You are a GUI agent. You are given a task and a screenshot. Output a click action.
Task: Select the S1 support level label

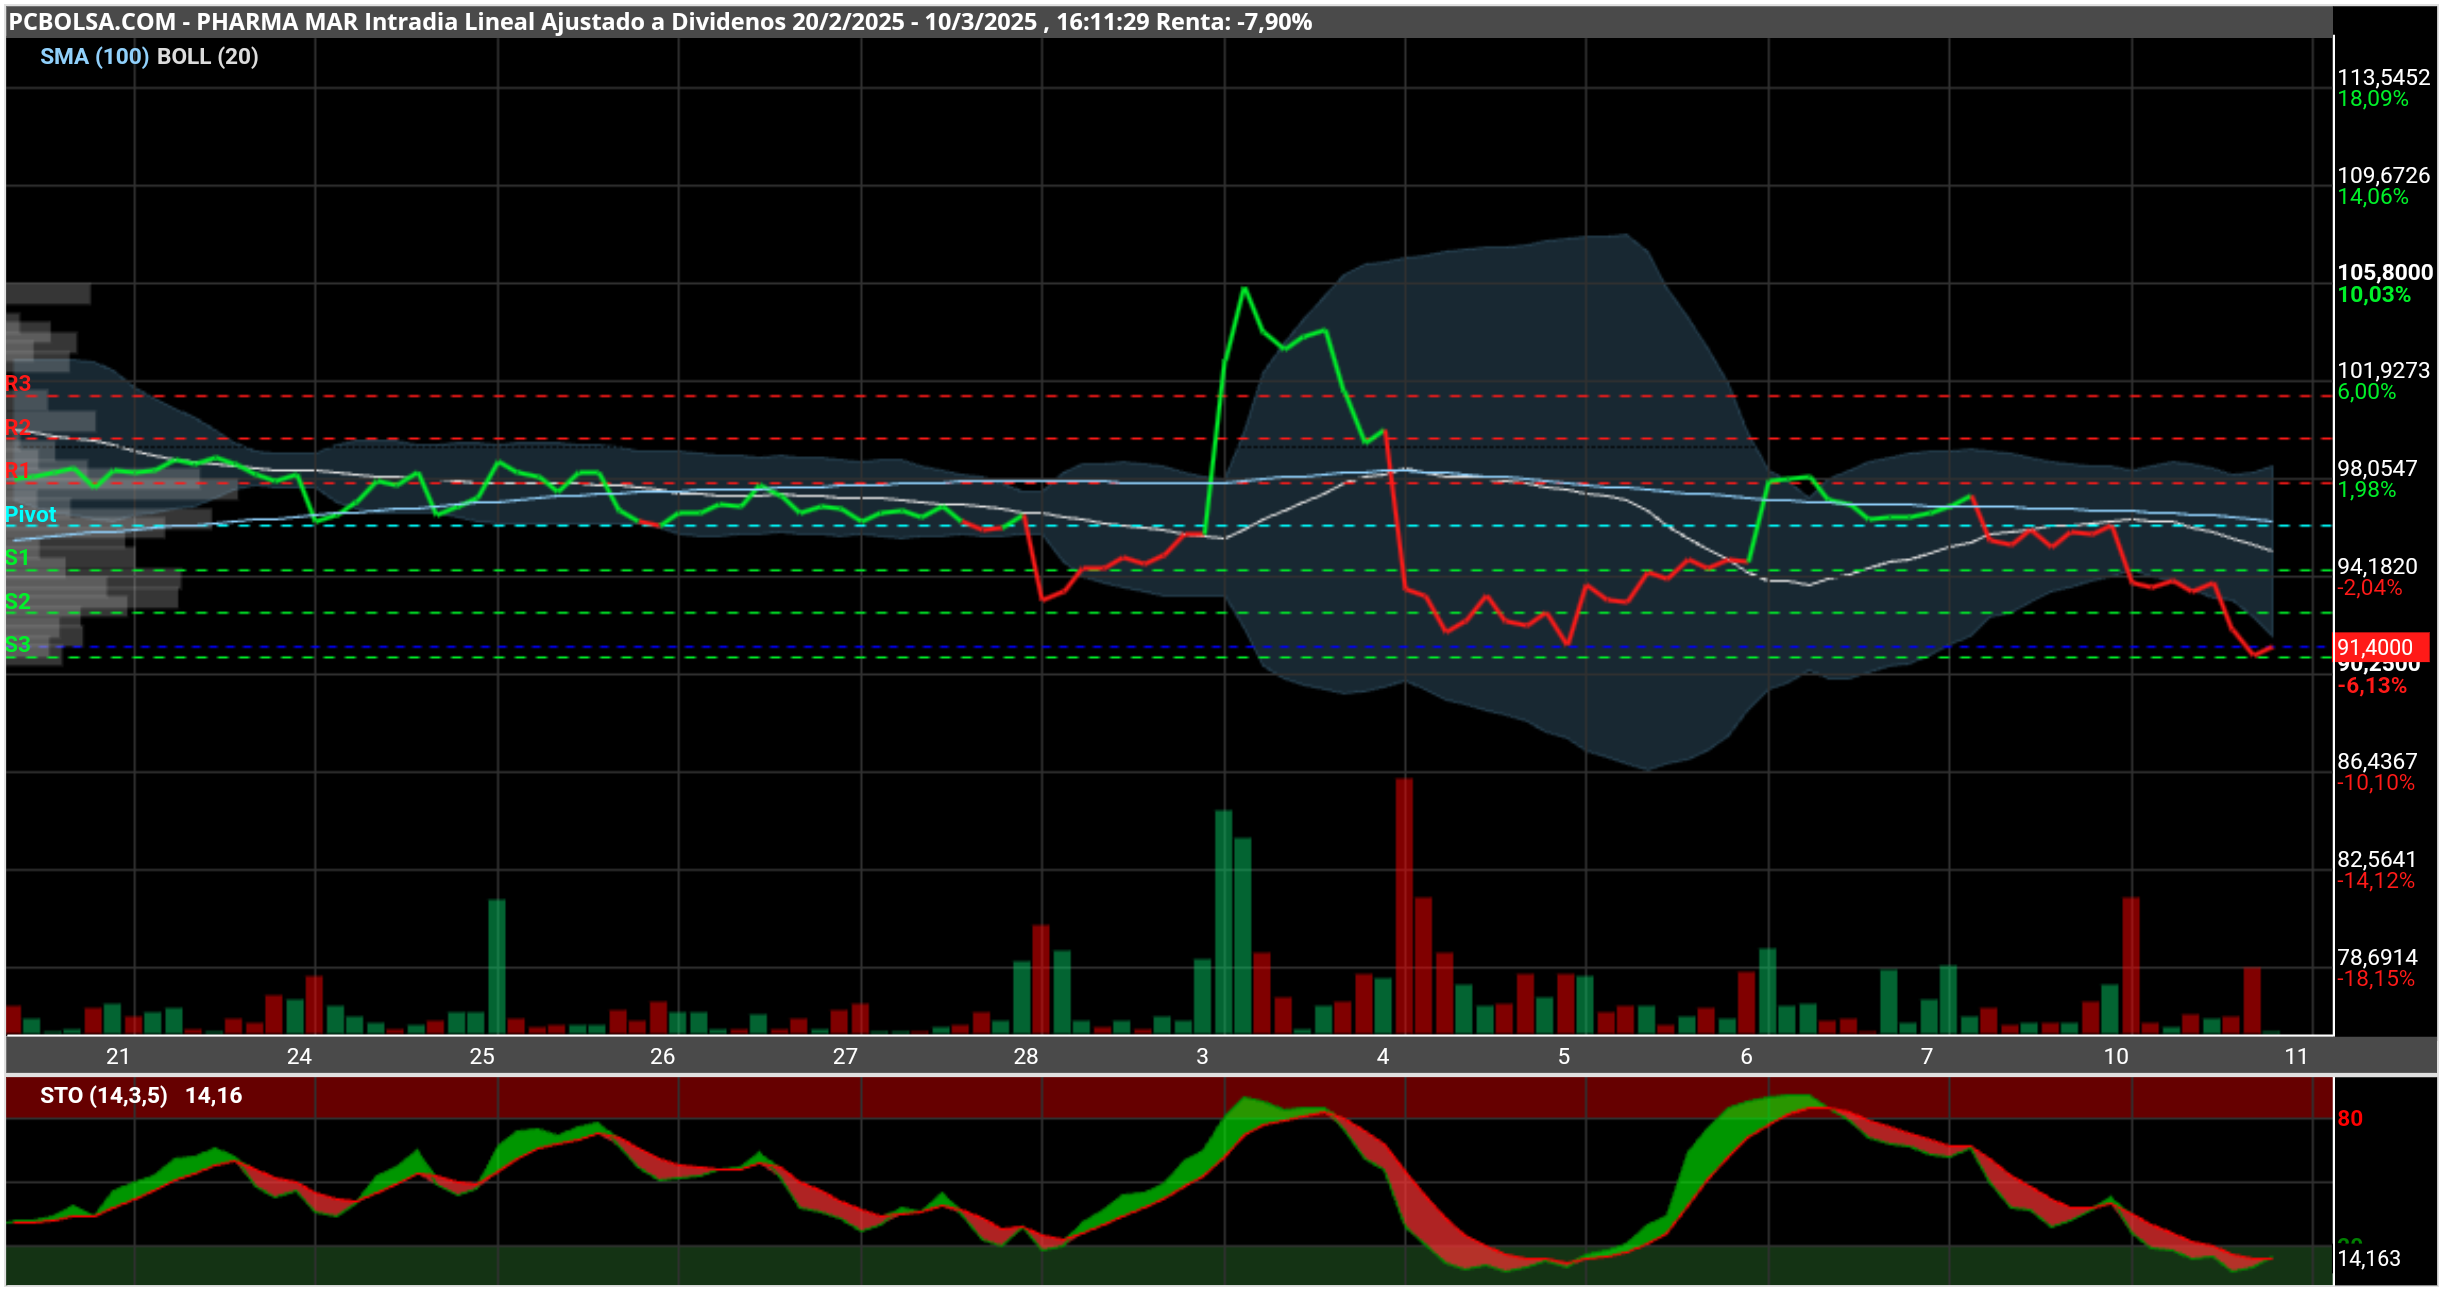[18, 558]
